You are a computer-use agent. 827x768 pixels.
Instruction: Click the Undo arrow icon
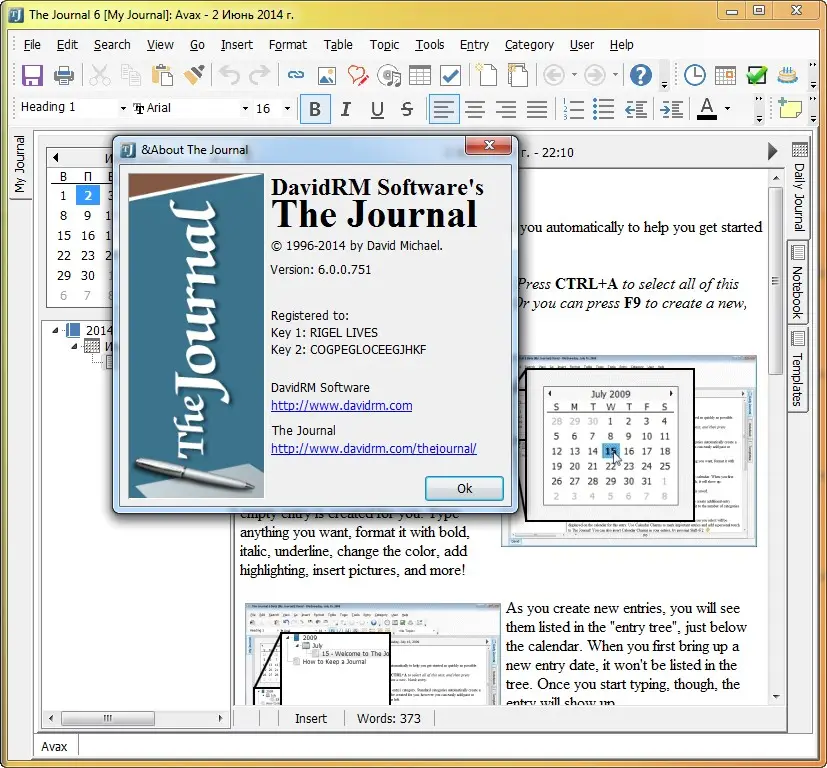pos(229,75)
